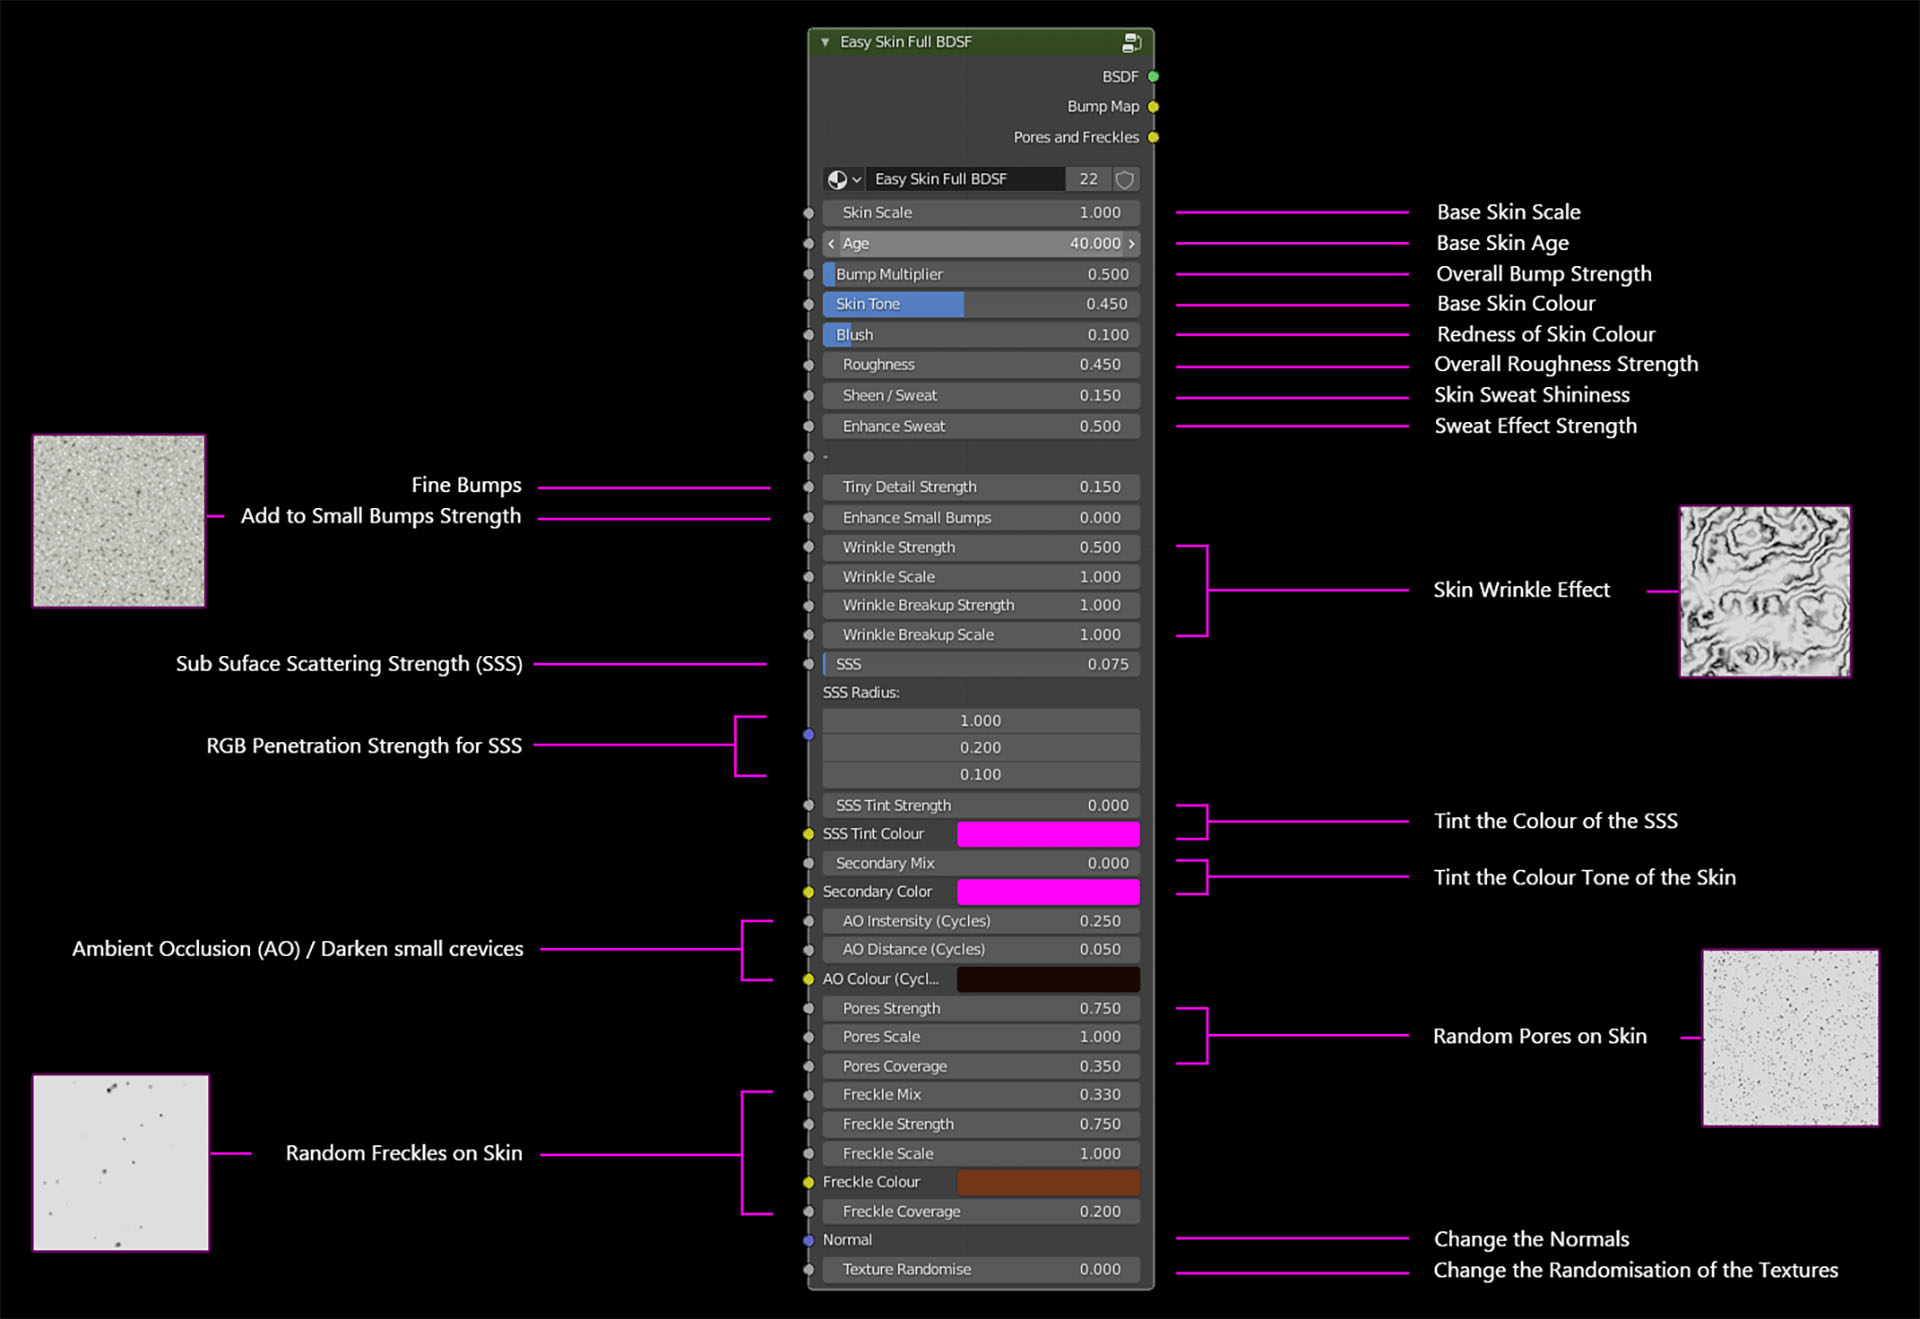Click the Age input socket
This screenshot has height=1319, width=1920.
[x=808, y=243]
